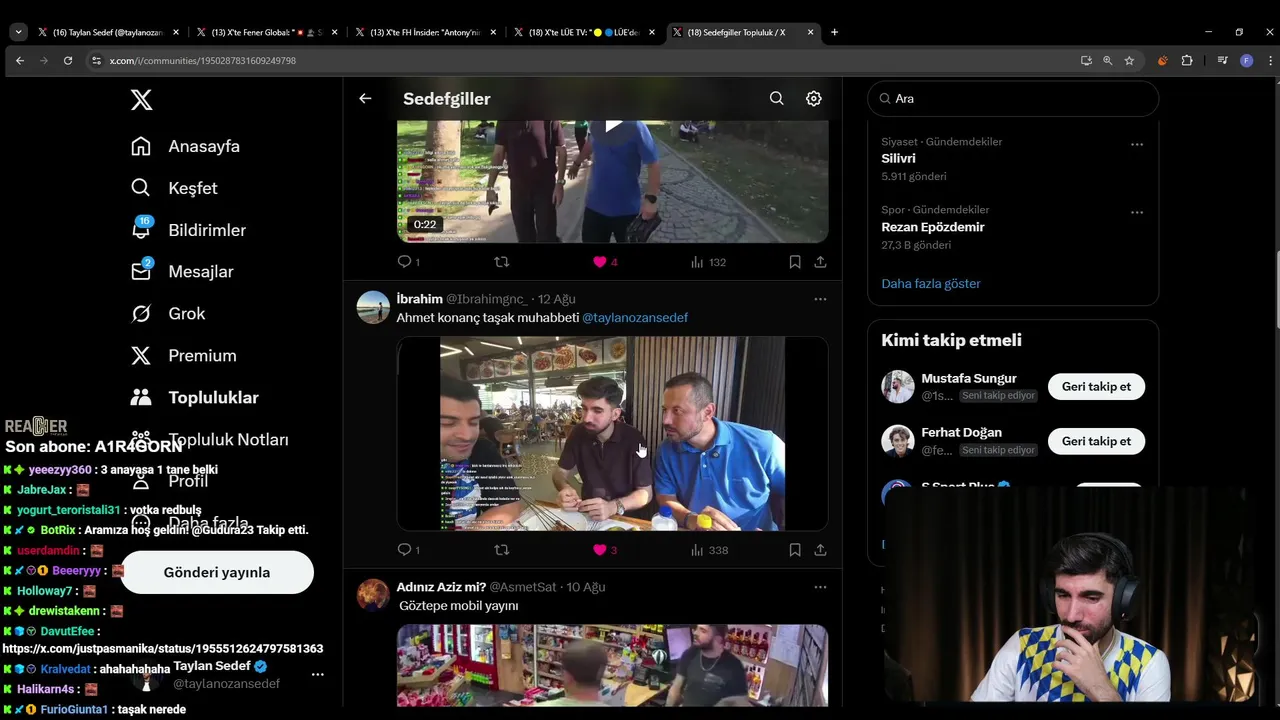Screen dimensions: 1280x720
Task: Search within Sedefgiller community
Action: [776, 98]
